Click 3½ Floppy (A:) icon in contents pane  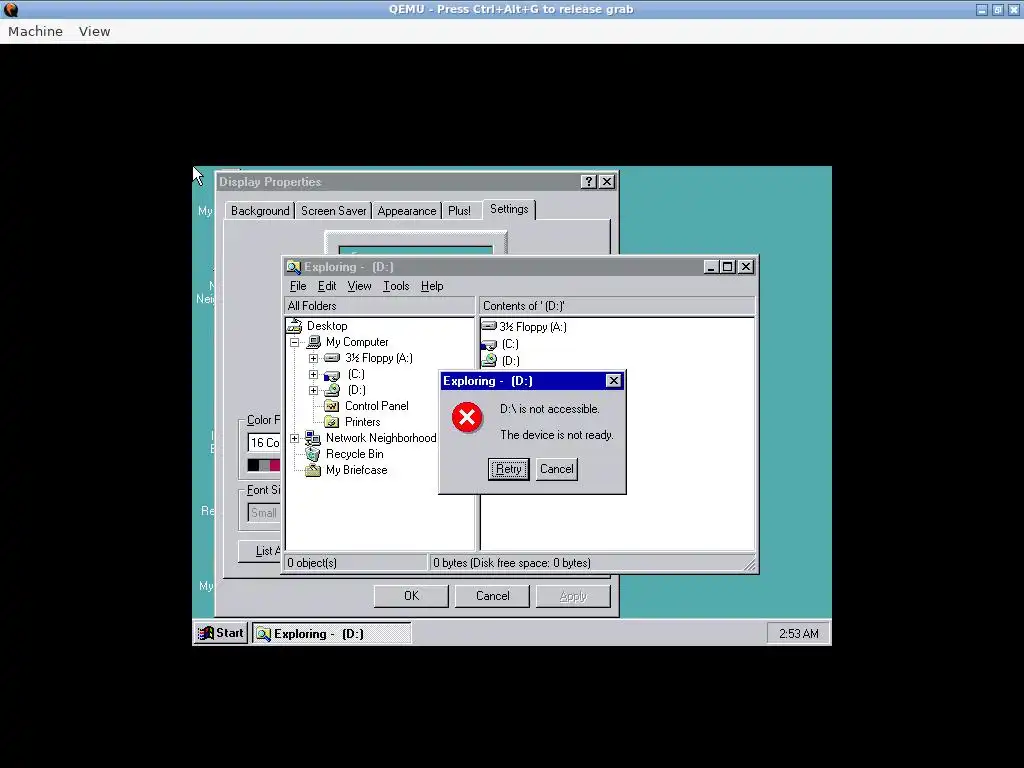click(489, 326)
